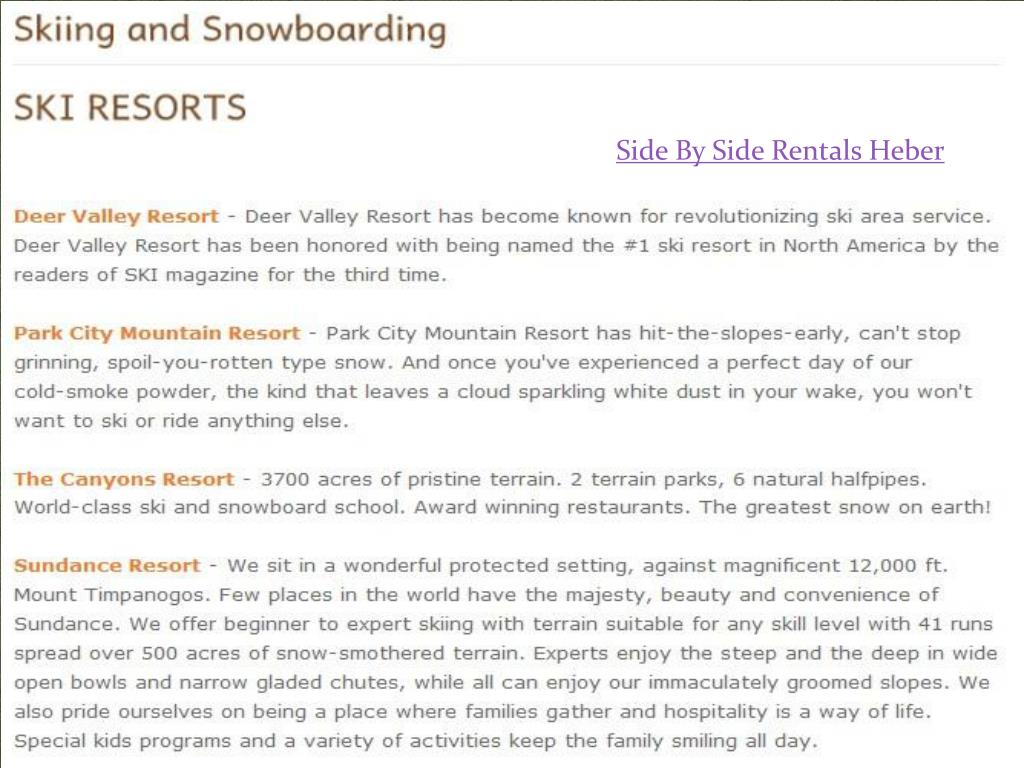
Task: Click 'cold-smoke powder' in the Park City description
Action: point(116,392)
